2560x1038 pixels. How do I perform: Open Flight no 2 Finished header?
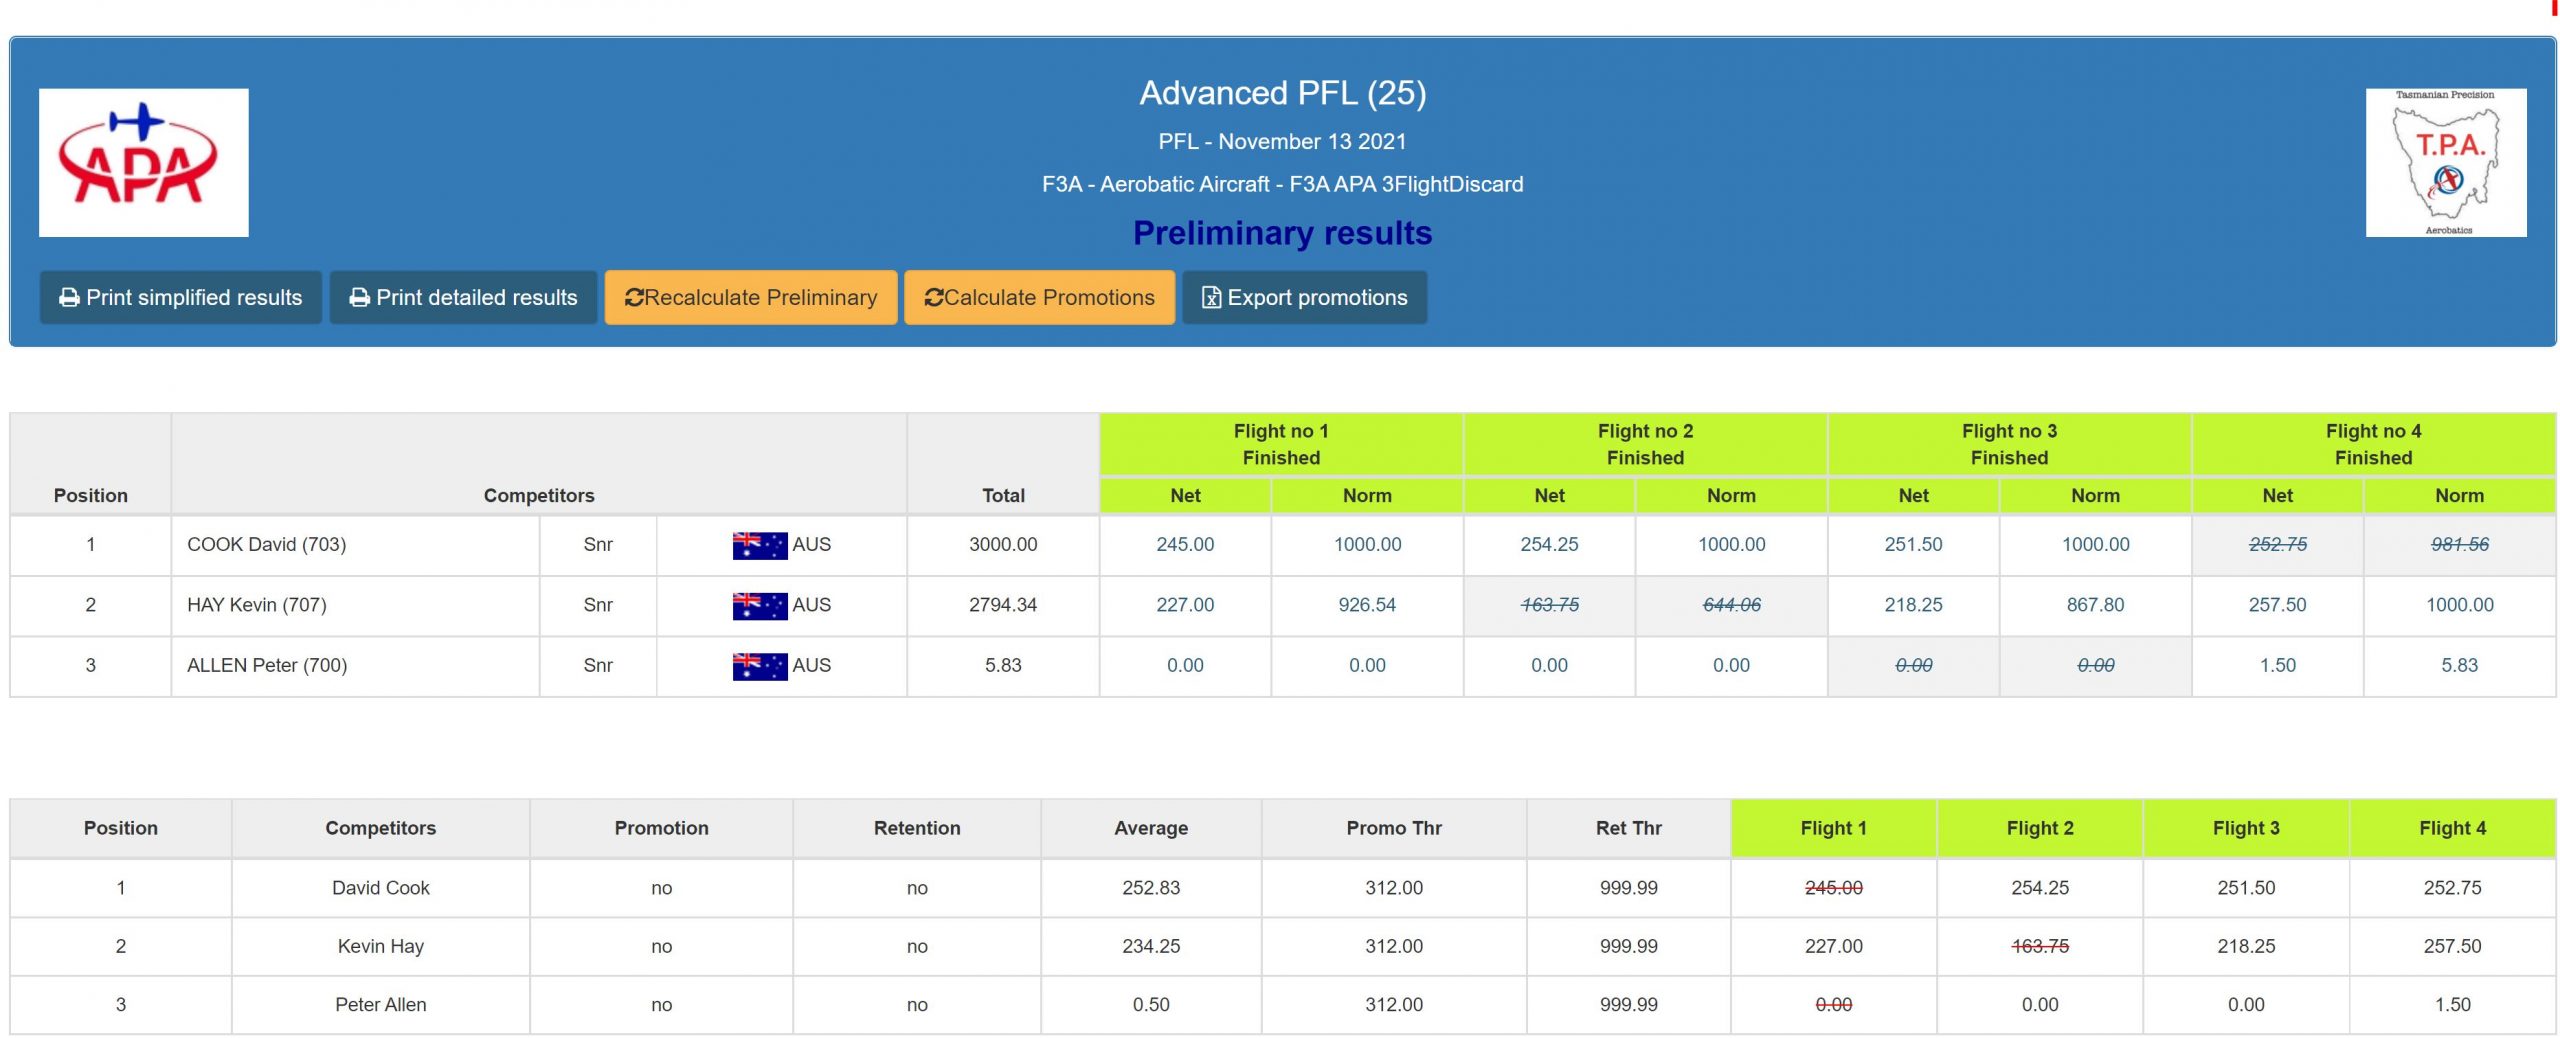tap(1645, 444)
